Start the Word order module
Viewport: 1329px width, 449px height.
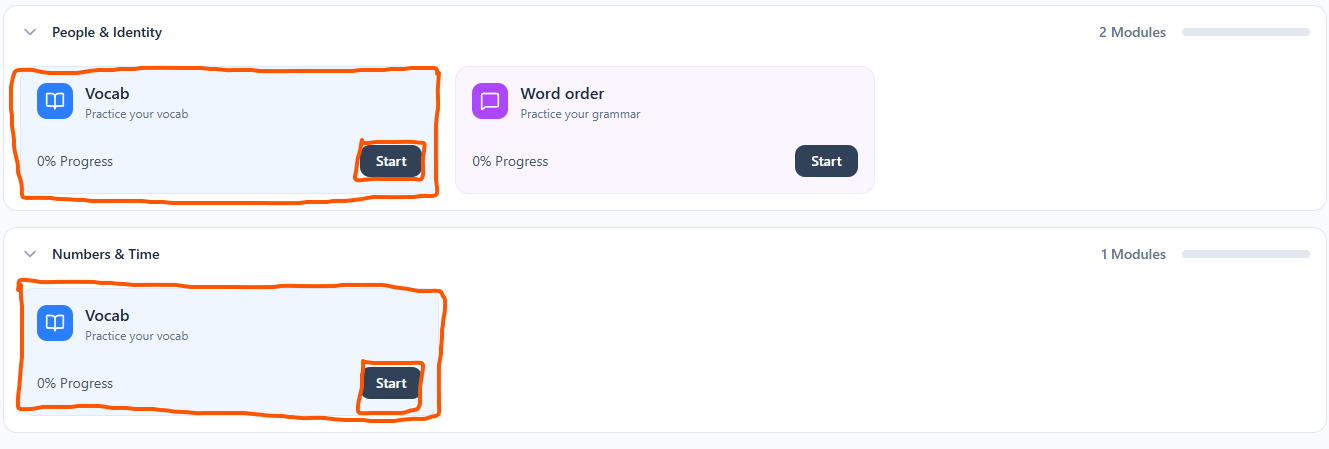point(826,161)
